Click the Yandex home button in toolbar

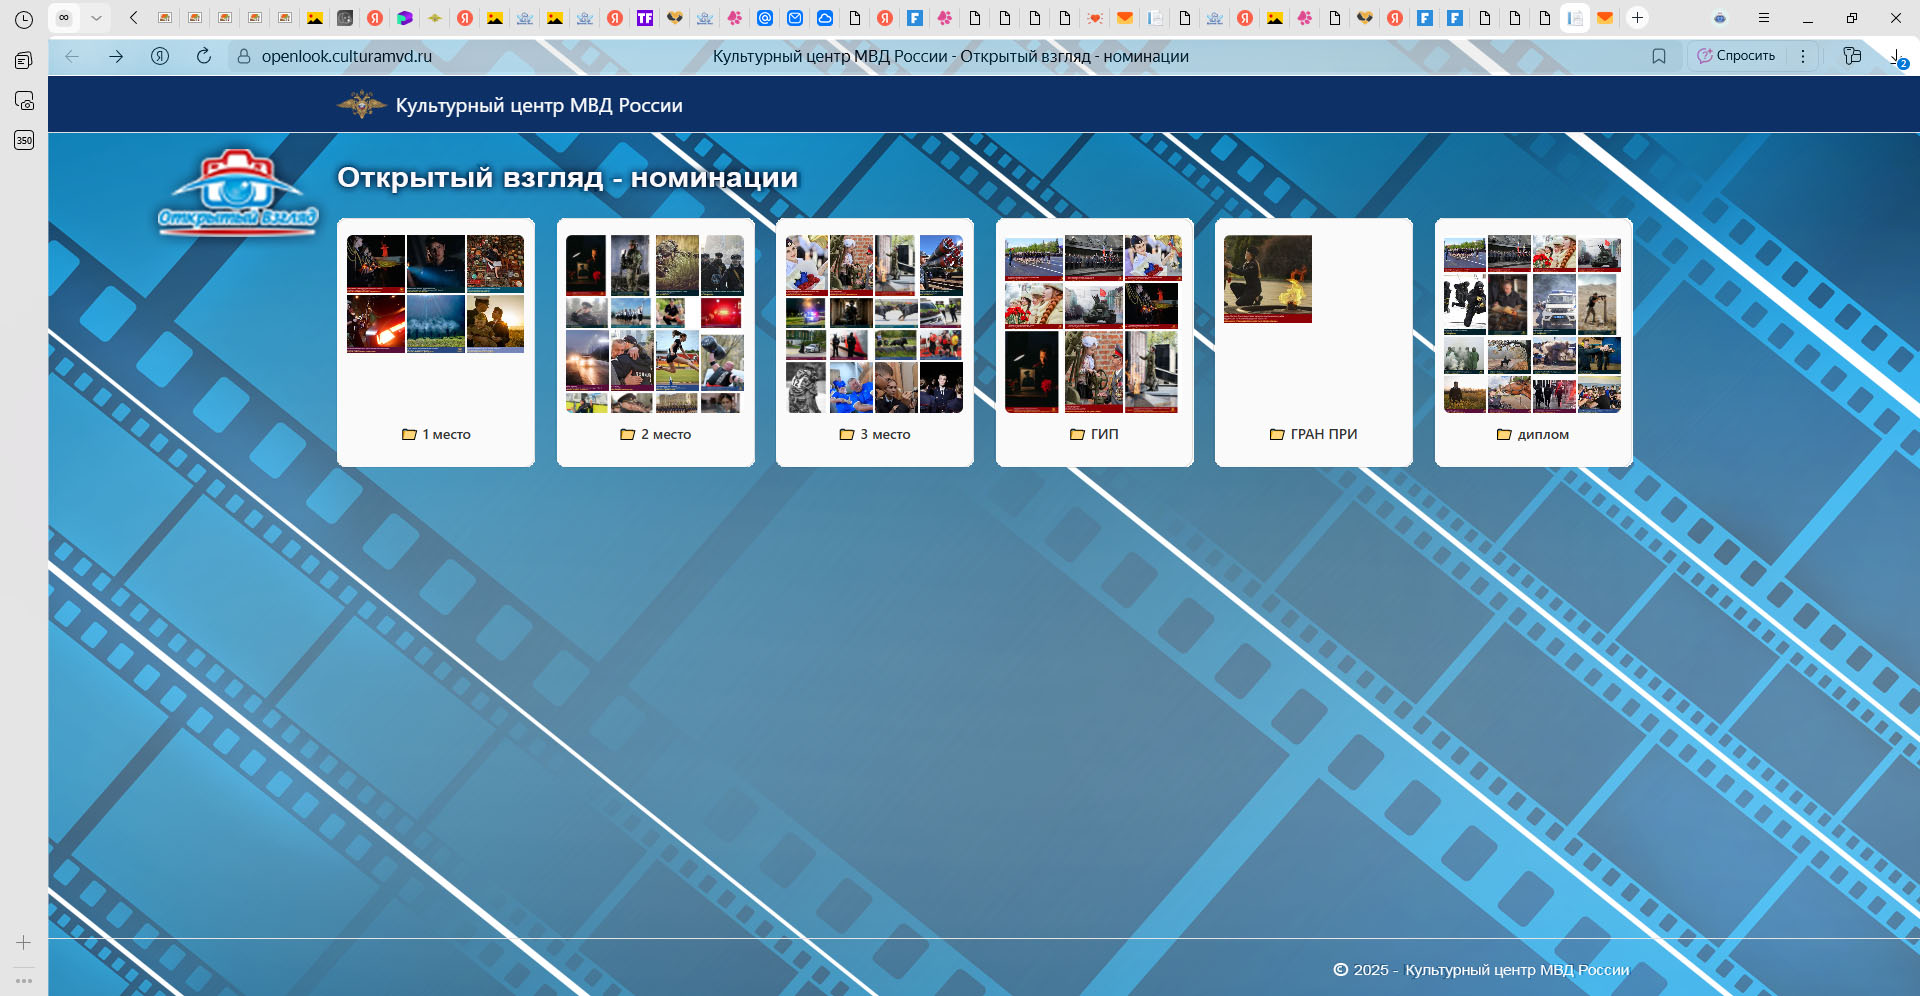[x=160, y=56]
